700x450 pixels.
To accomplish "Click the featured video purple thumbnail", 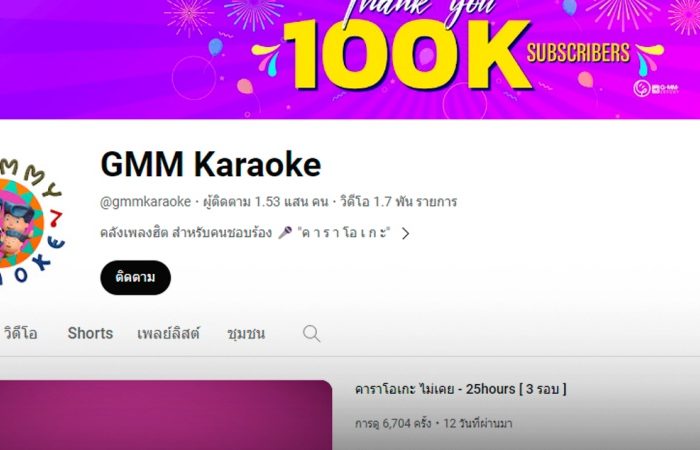I will pyautogui.click(x=166, y=415).
